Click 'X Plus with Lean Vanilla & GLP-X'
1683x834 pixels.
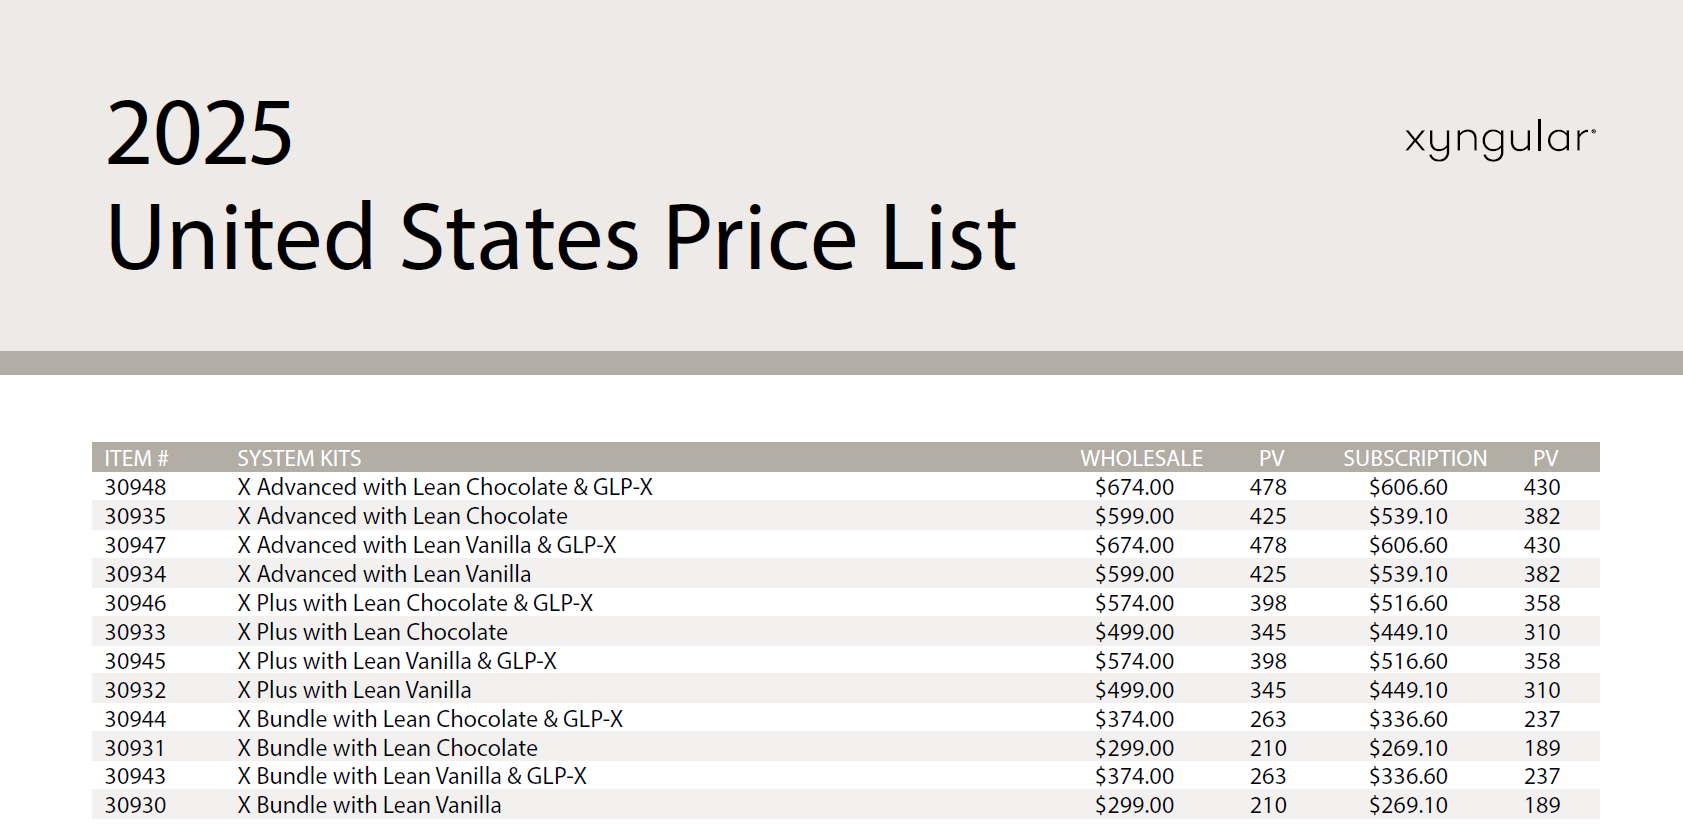(397, 661)
